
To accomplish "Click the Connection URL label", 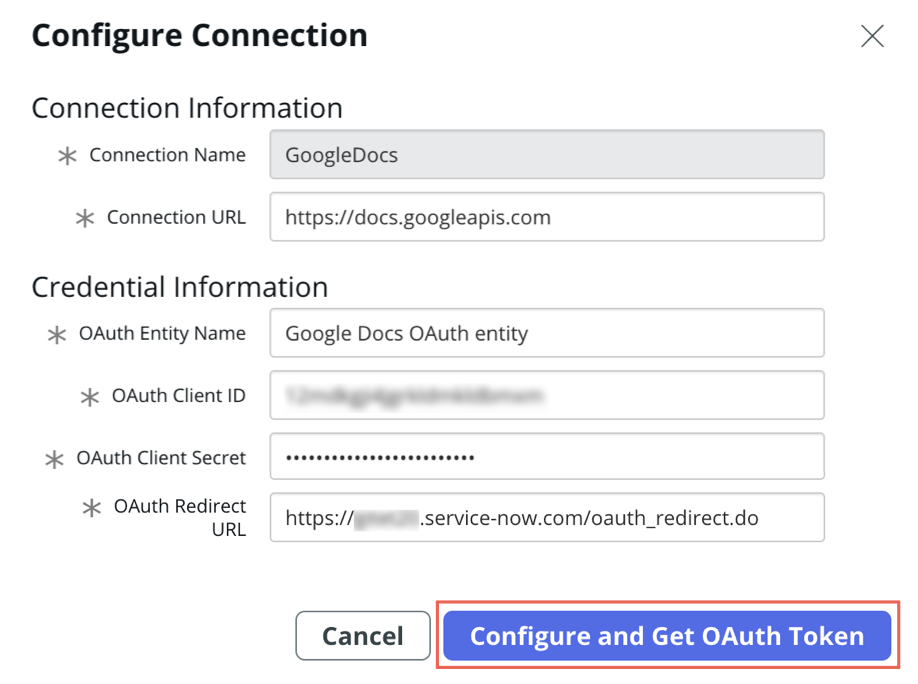I will (x=176, y=217).
